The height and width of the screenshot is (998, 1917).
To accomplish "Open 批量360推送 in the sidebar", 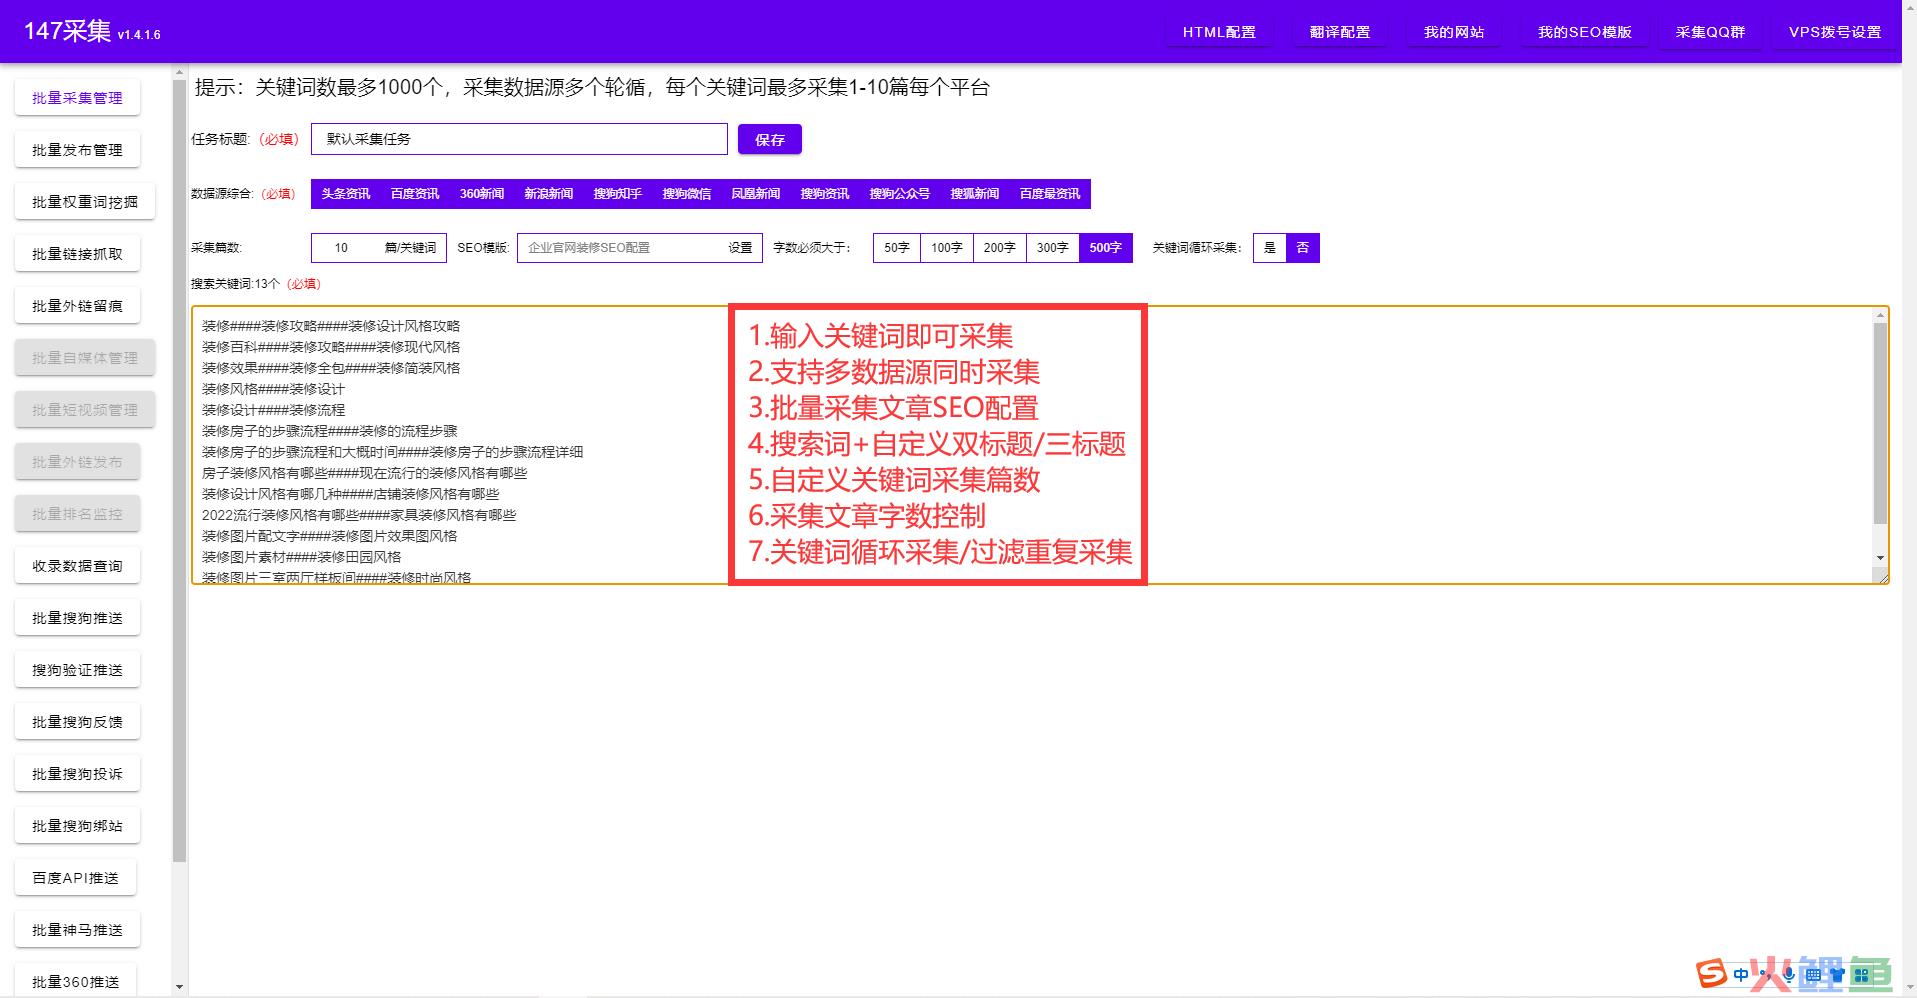I will [x=75, y=982].
